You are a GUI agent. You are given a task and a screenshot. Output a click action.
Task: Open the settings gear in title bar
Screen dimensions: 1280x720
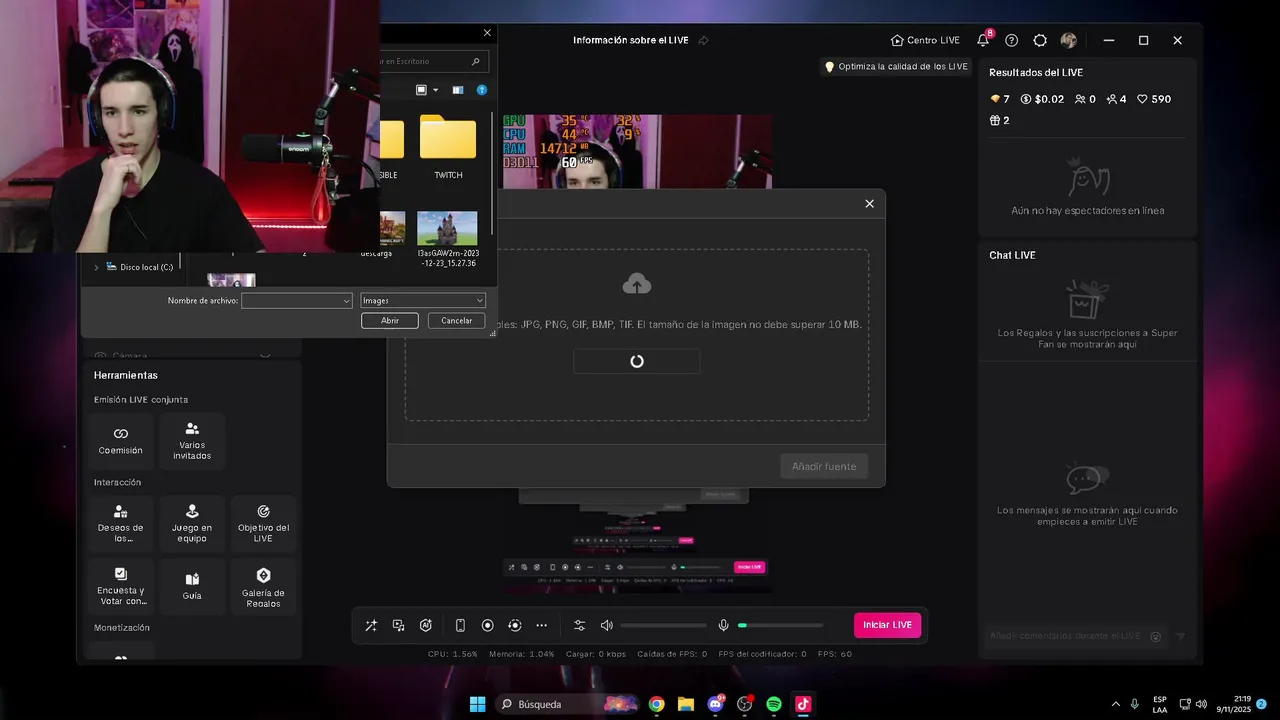coord(1040,40)
